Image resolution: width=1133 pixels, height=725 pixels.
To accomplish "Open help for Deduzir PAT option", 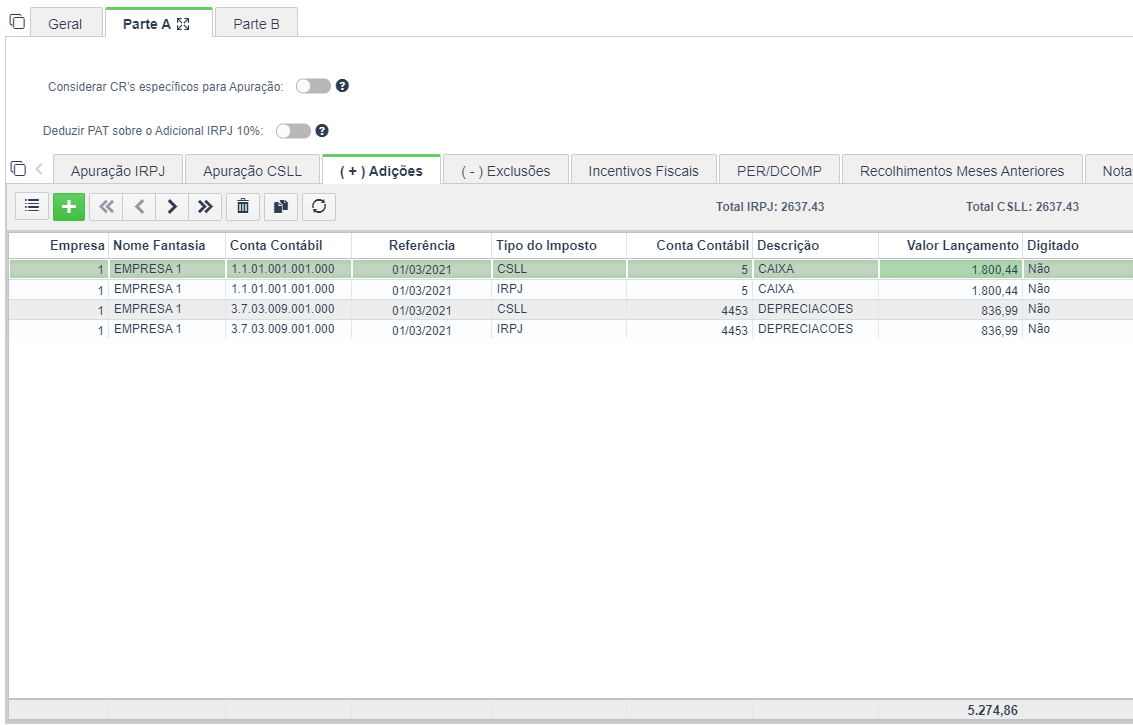I will [x=322, y=130].
